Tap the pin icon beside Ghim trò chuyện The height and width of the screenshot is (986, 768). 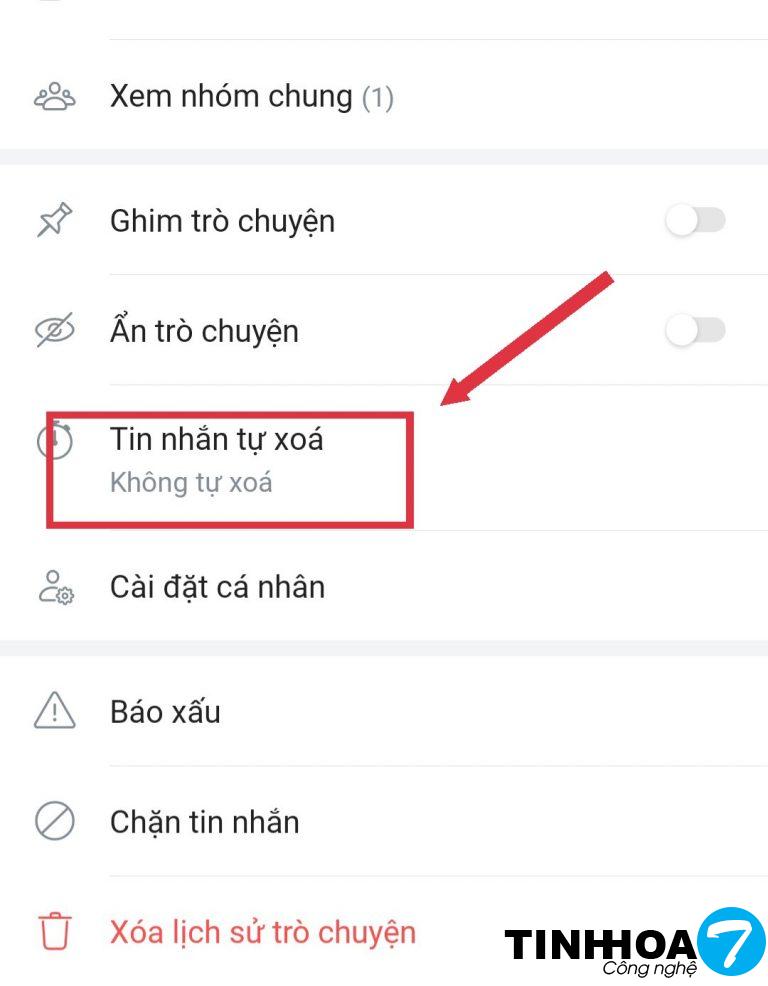(55, 220)
